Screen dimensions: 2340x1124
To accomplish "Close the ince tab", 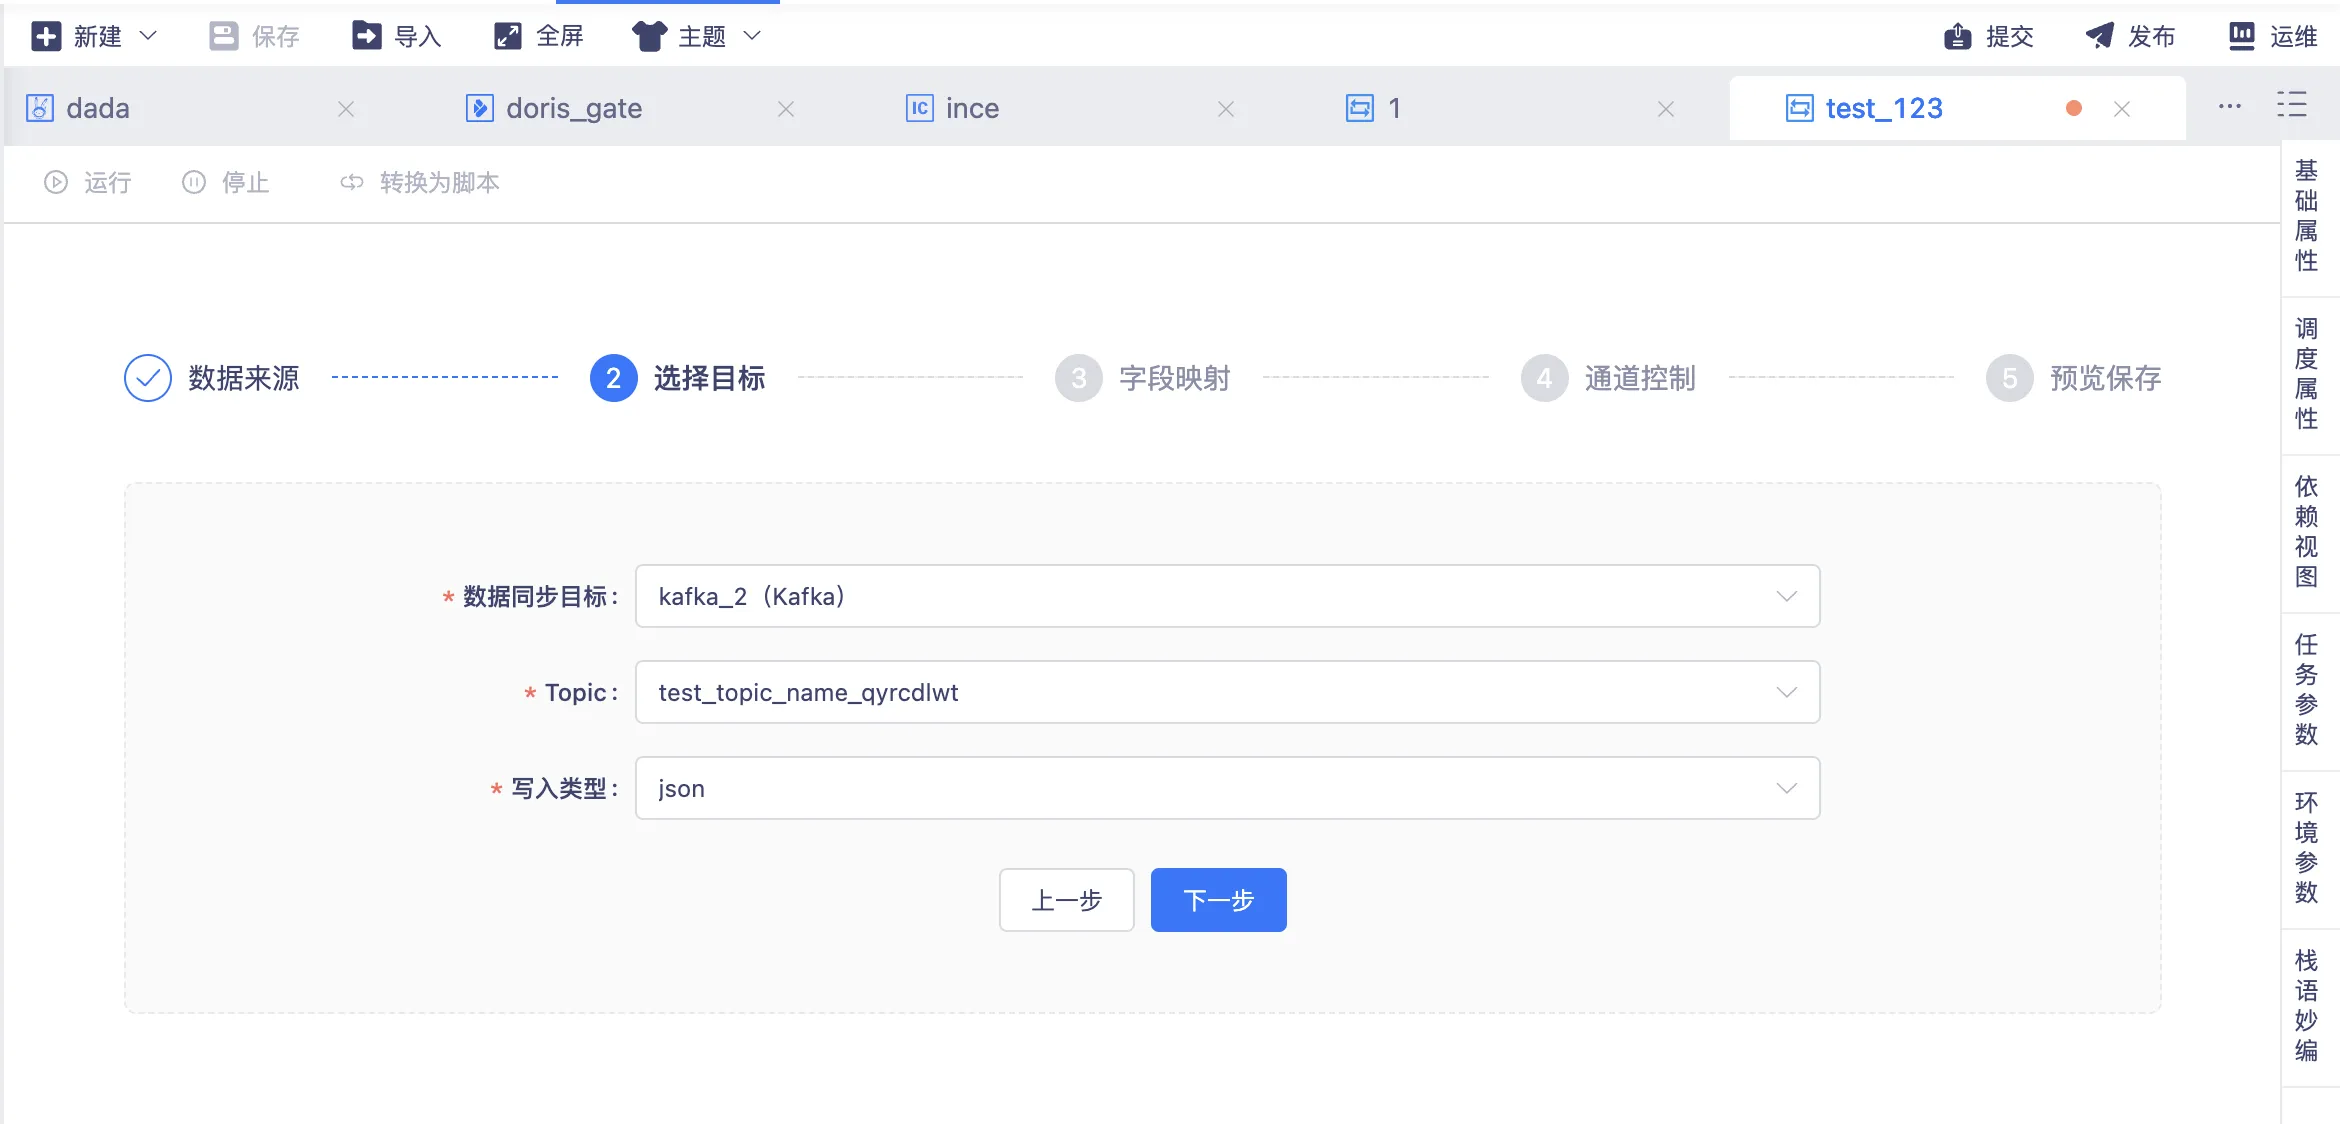I will coord(1225,109).
